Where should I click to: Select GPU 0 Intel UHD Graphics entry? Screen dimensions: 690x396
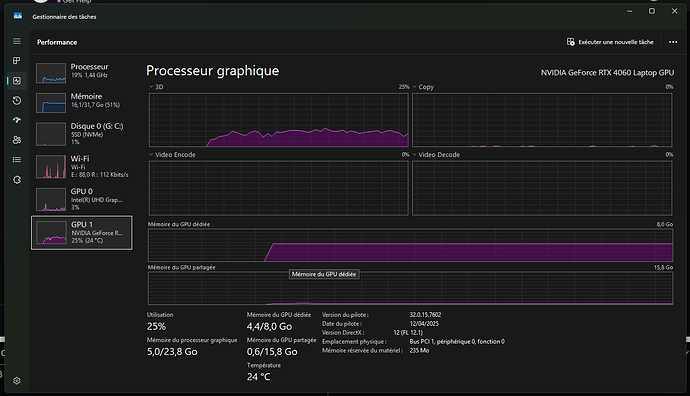click(82, 199)
